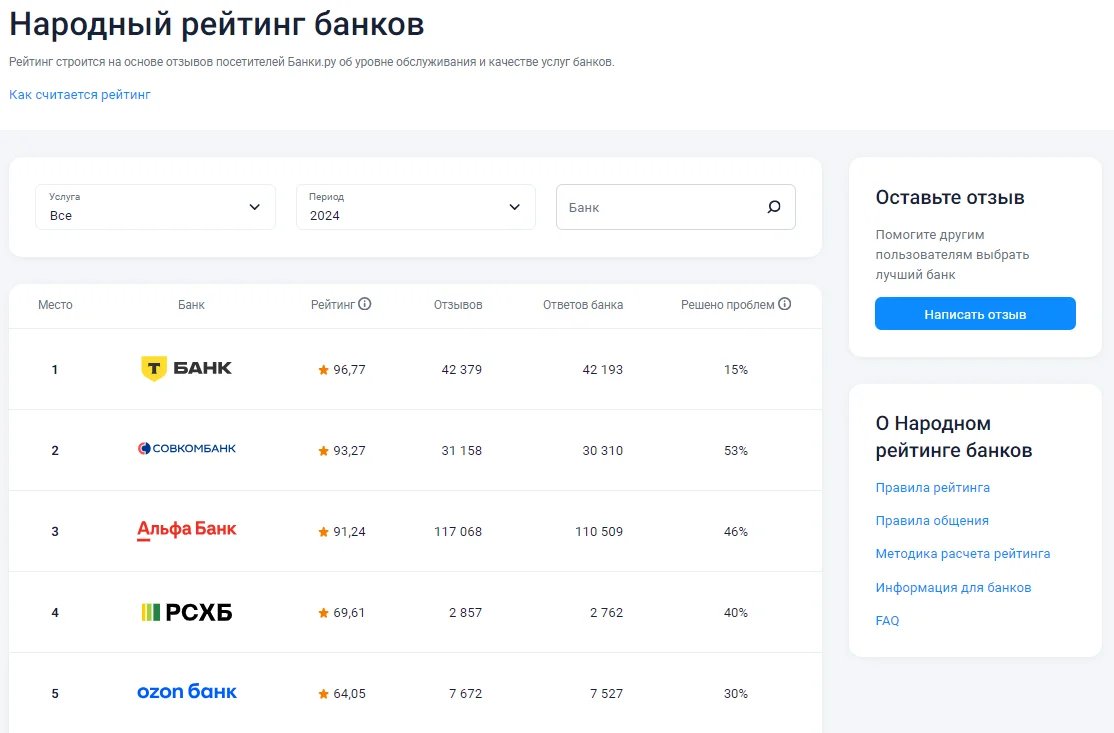Open the Т-Банк logo

coord(187,369)
